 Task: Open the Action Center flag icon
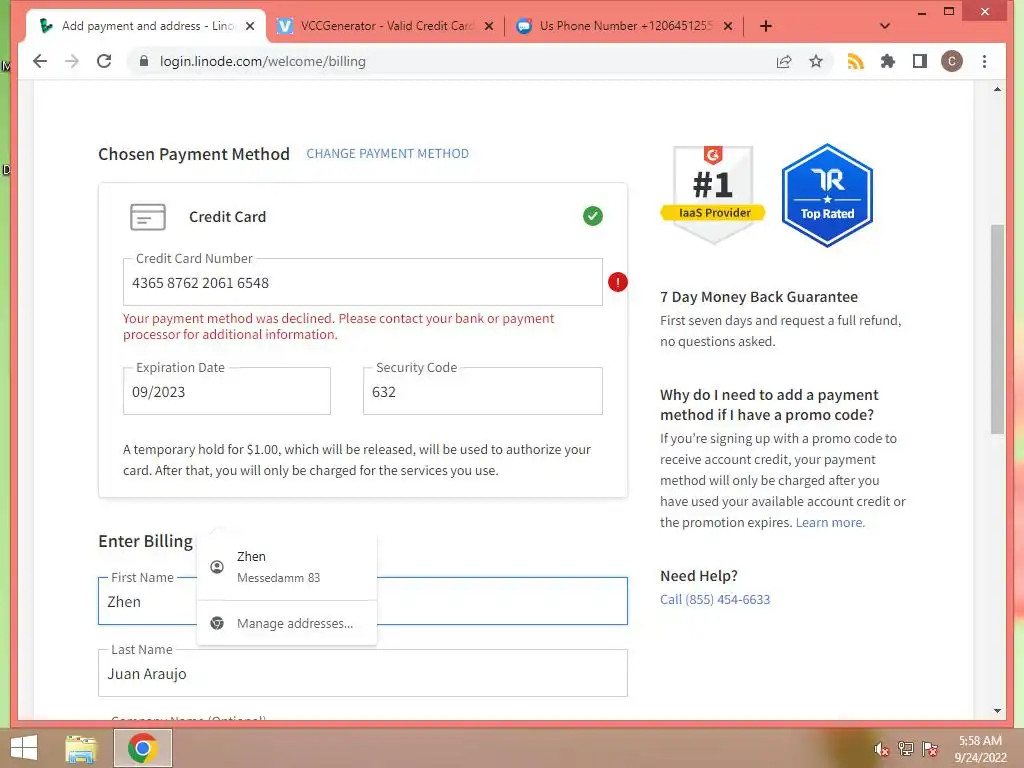pyautogui.click(x=930, y=749)
